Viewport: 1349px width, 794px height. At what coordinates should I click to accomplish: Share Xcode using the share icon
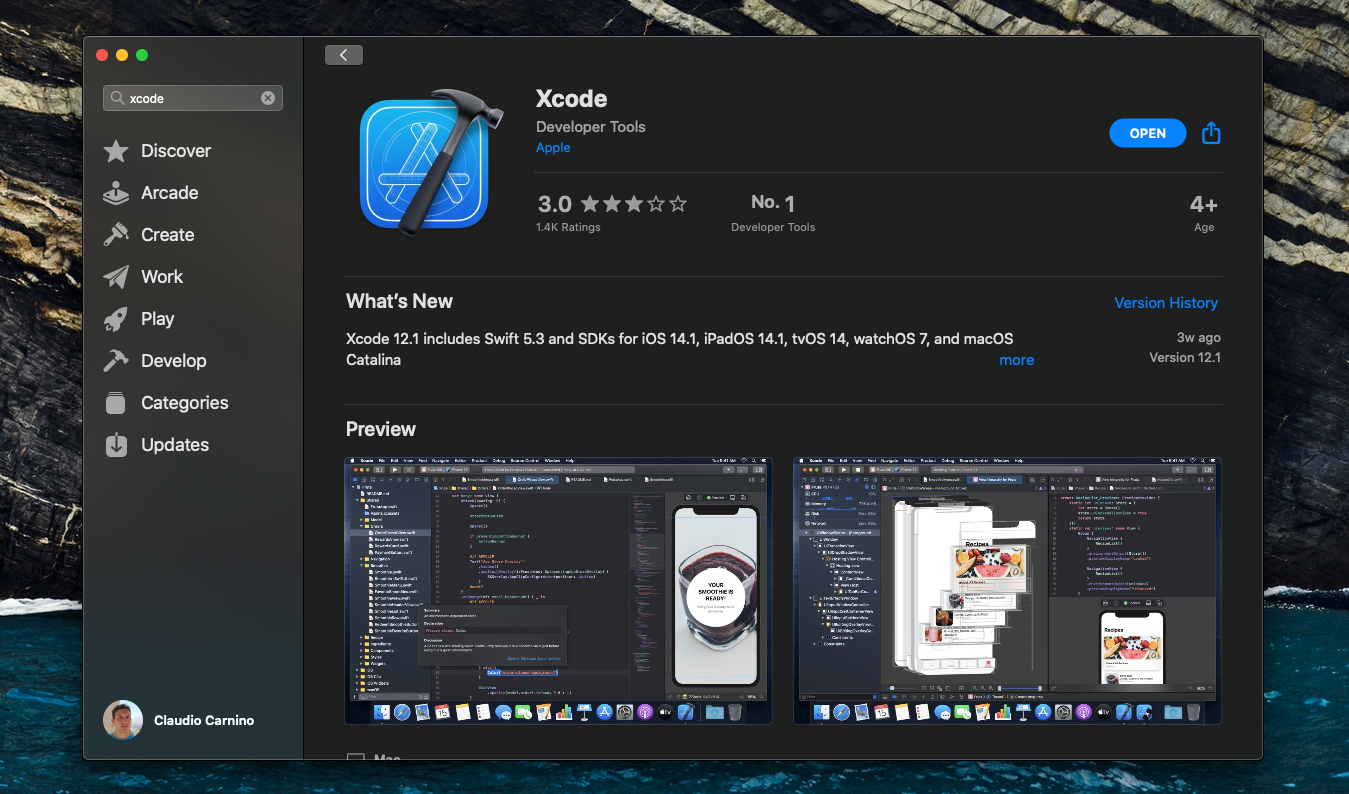coord(1211,132)
